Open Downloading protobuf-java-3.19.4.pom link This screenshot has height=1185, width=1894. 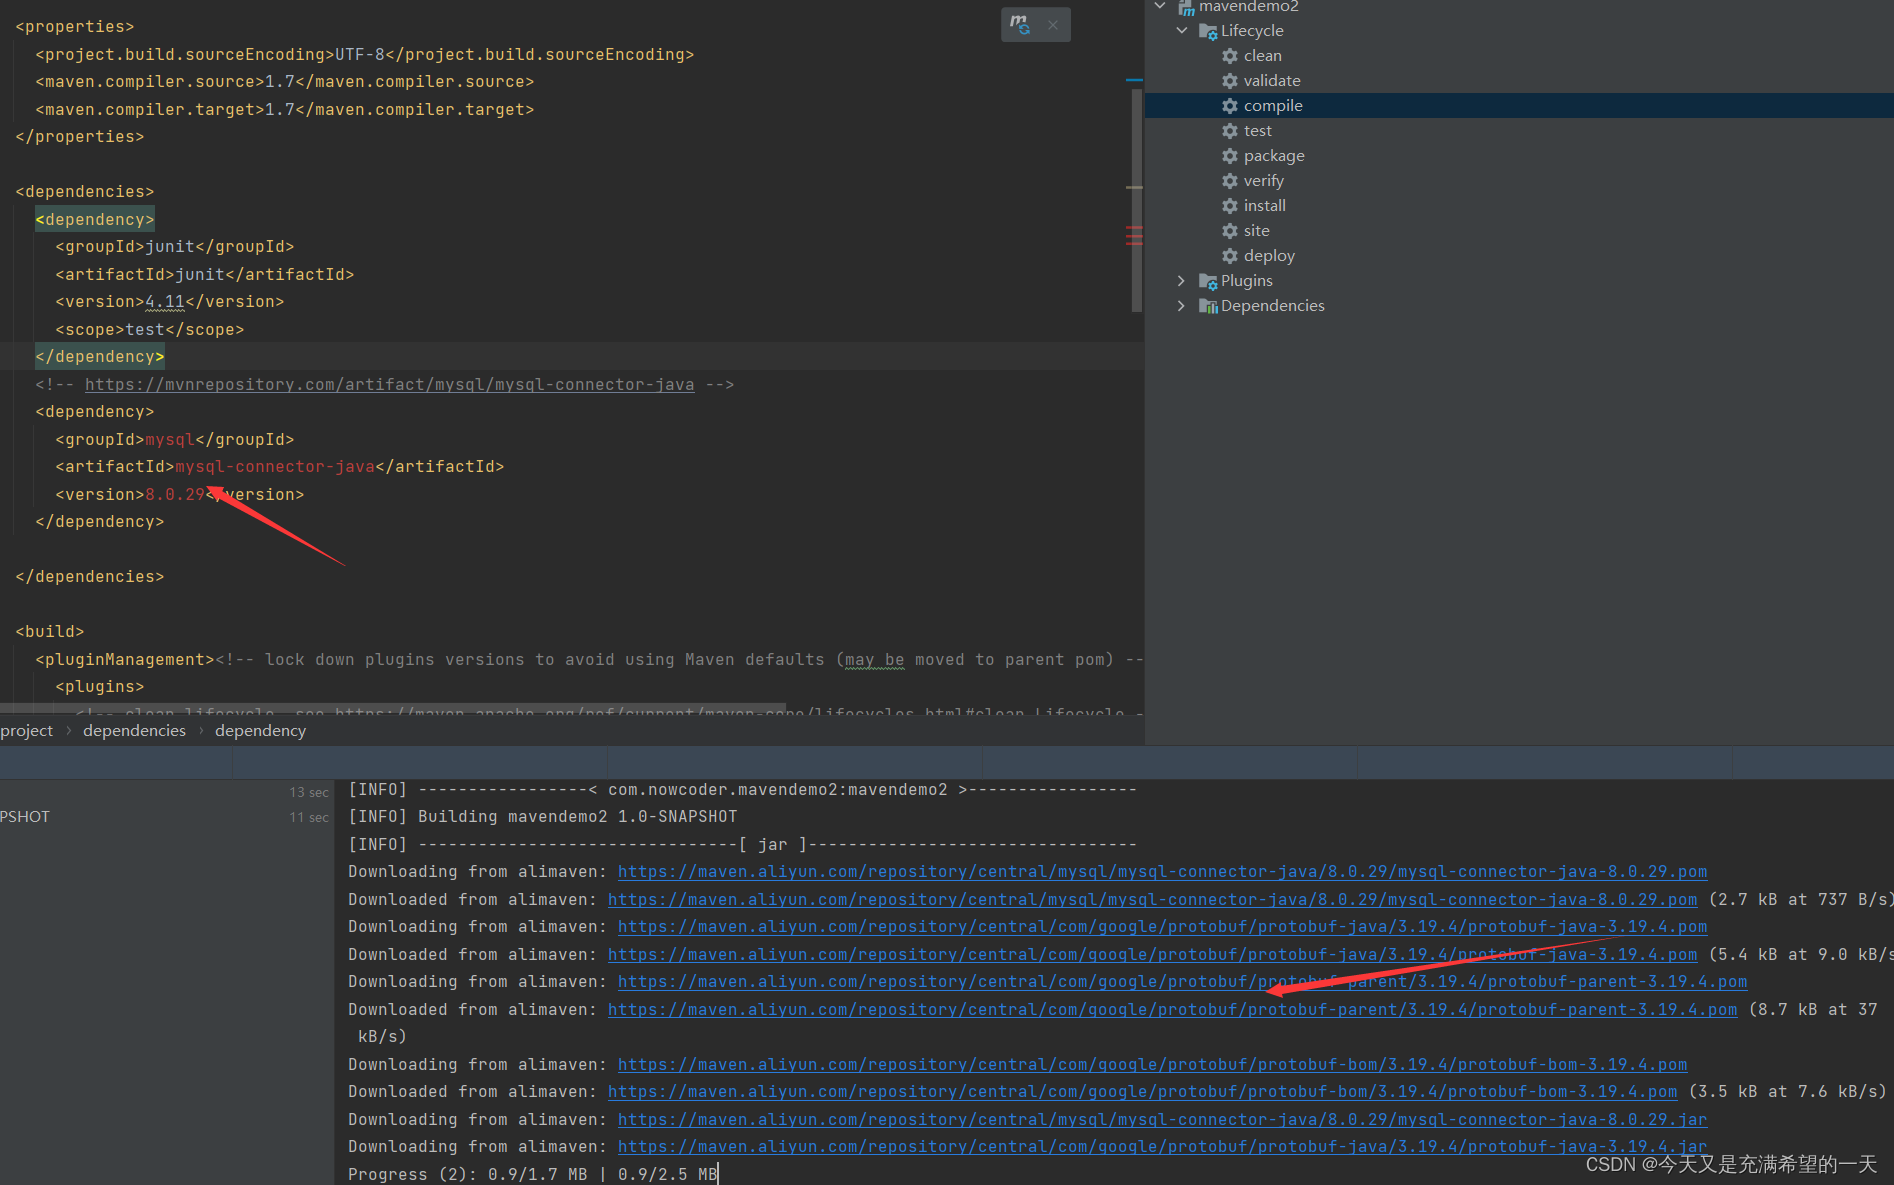coord(1162,927)
